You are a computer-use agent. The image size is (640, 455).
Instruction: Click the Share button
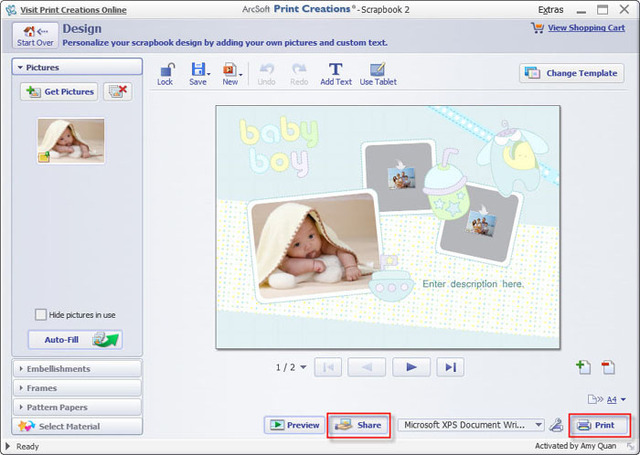pyautogui.click(x=358, y=425)
